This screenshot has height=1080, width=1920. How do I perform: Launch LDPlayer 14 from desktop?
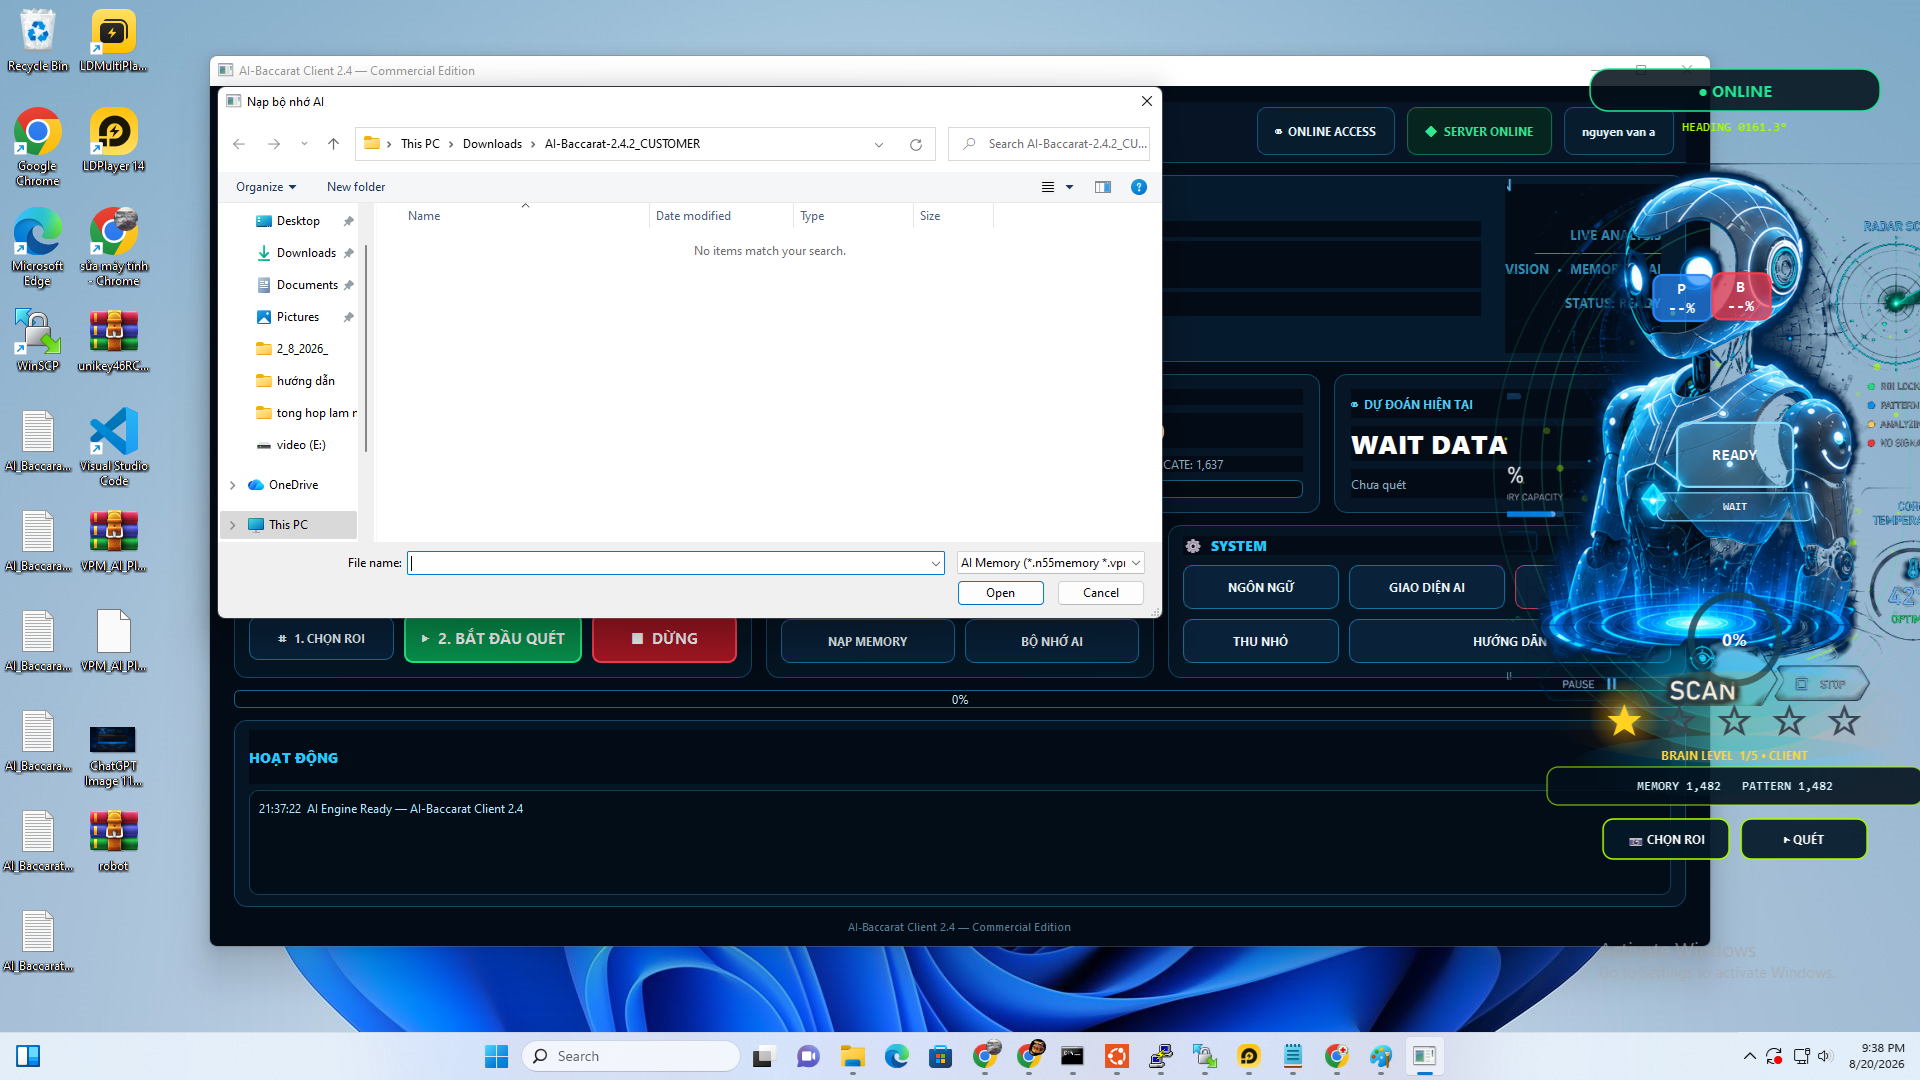coord(114,140)
